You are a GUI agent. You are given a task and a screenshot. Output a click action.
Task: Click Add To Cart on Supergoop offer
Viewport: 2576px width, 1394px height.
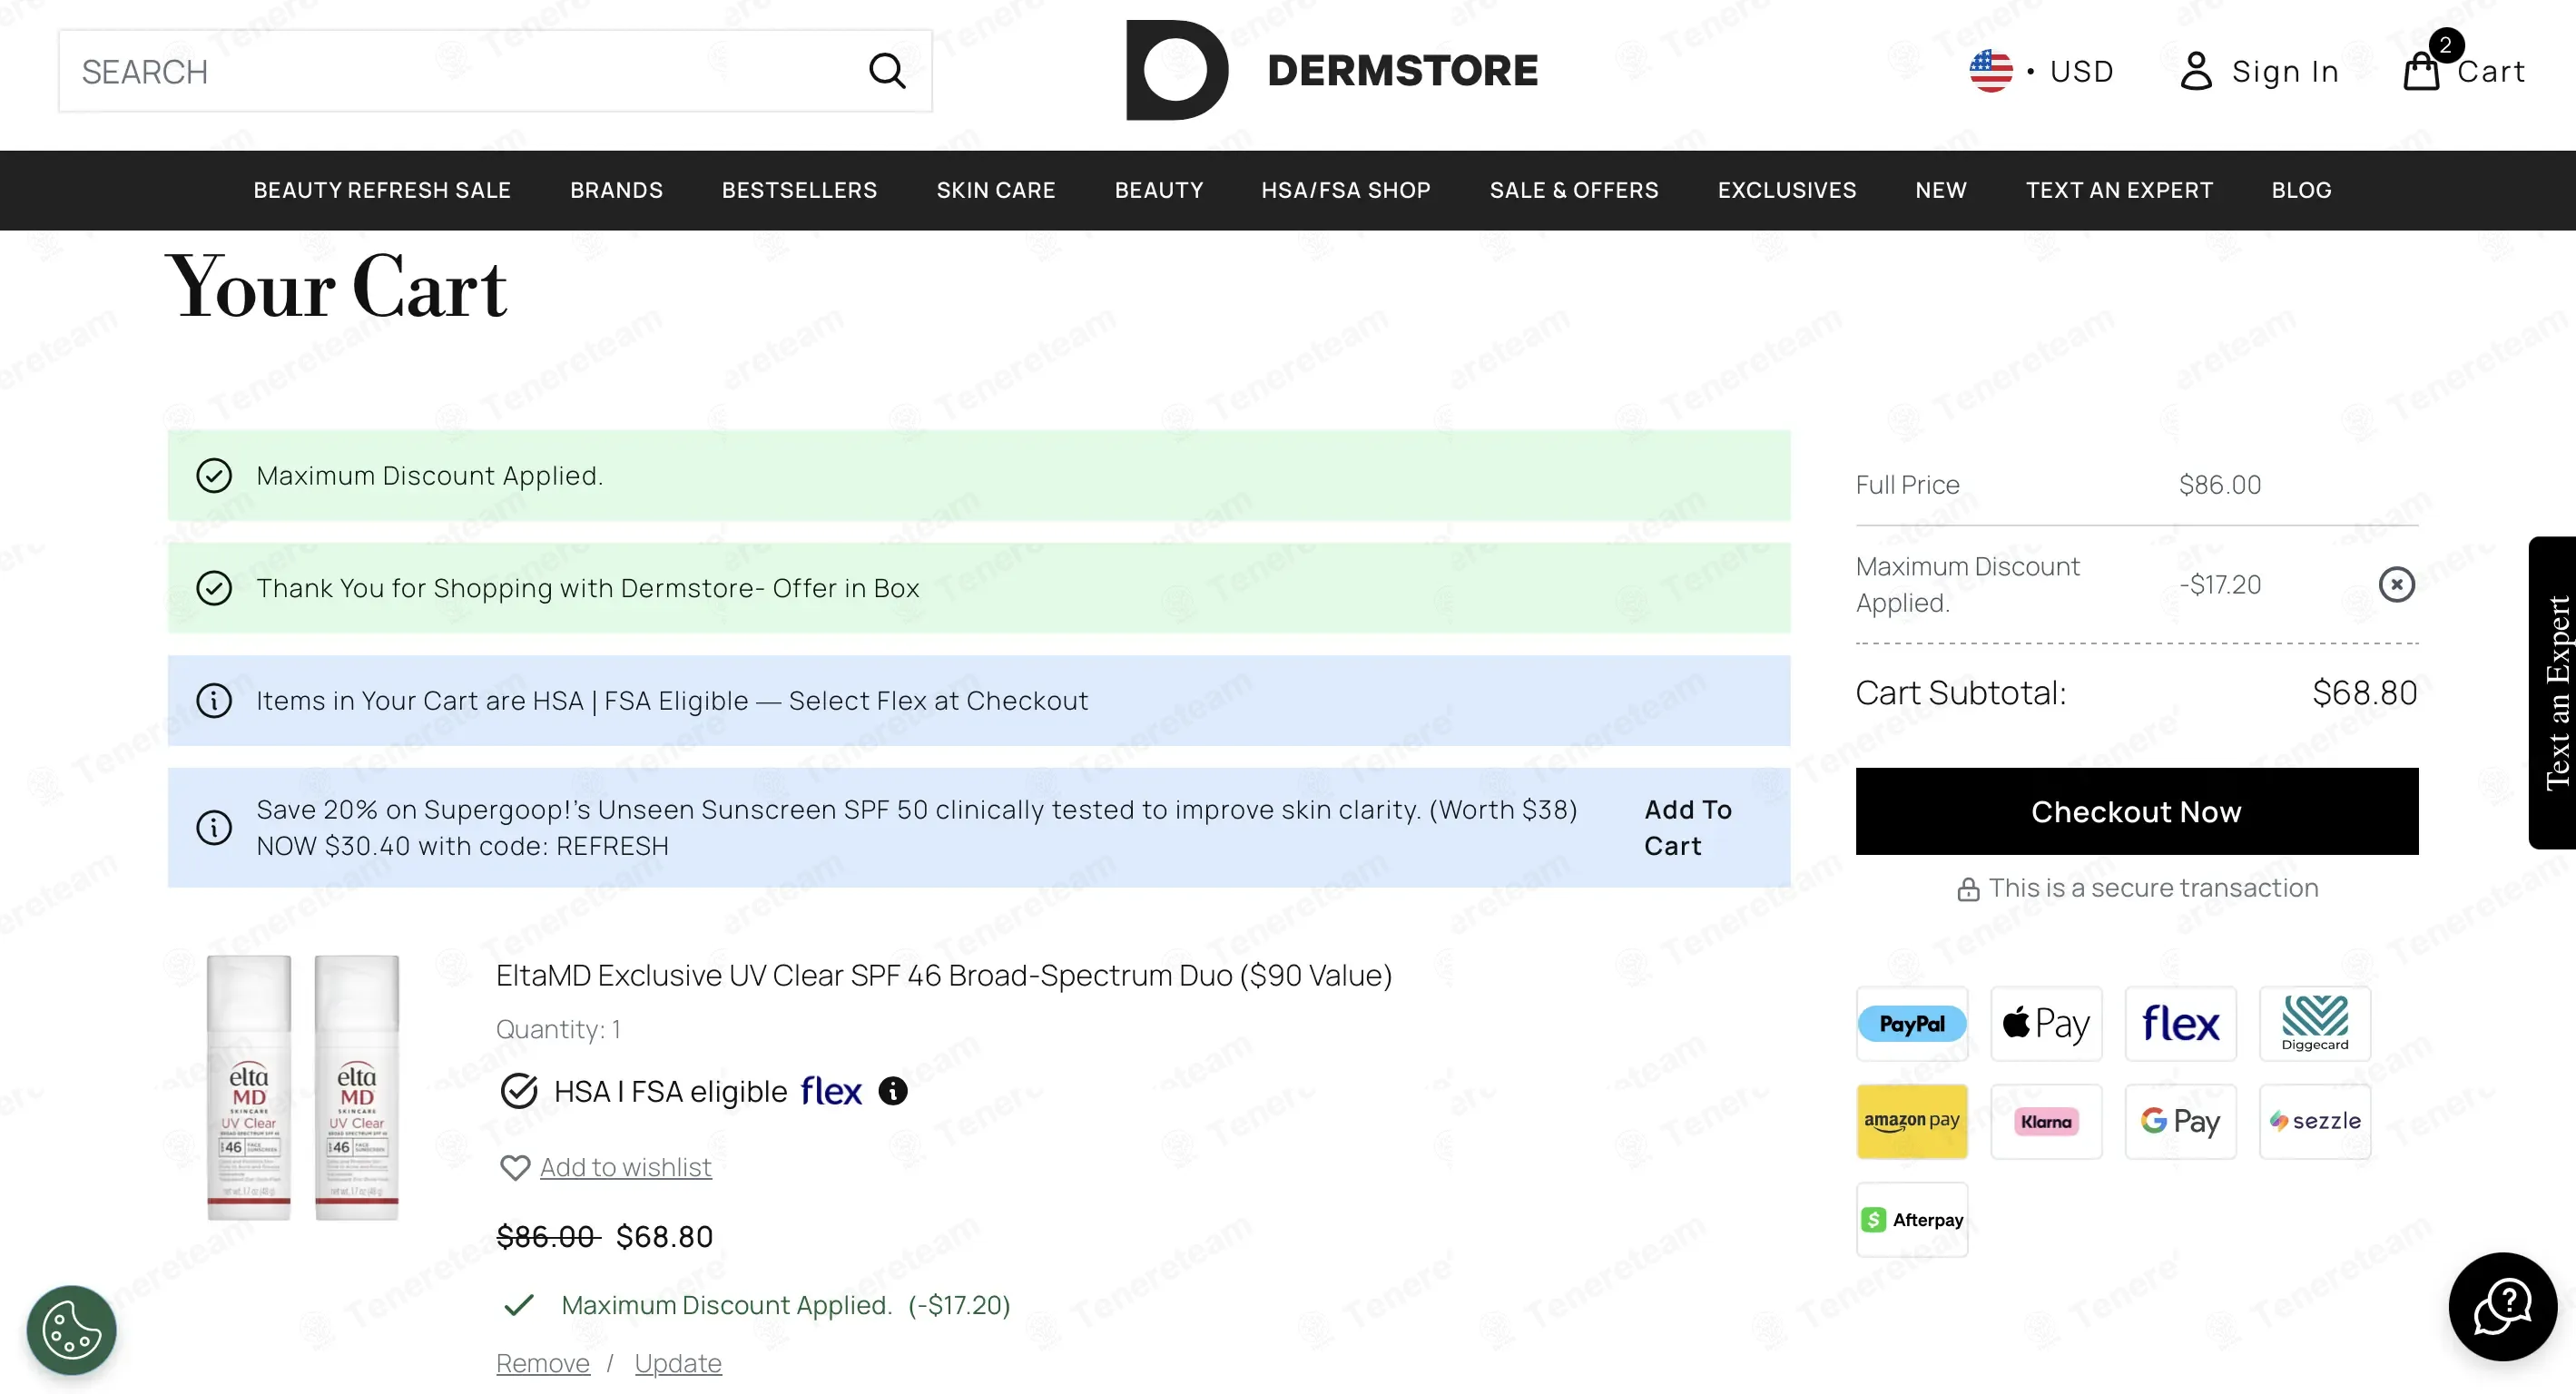(1688, 827)
